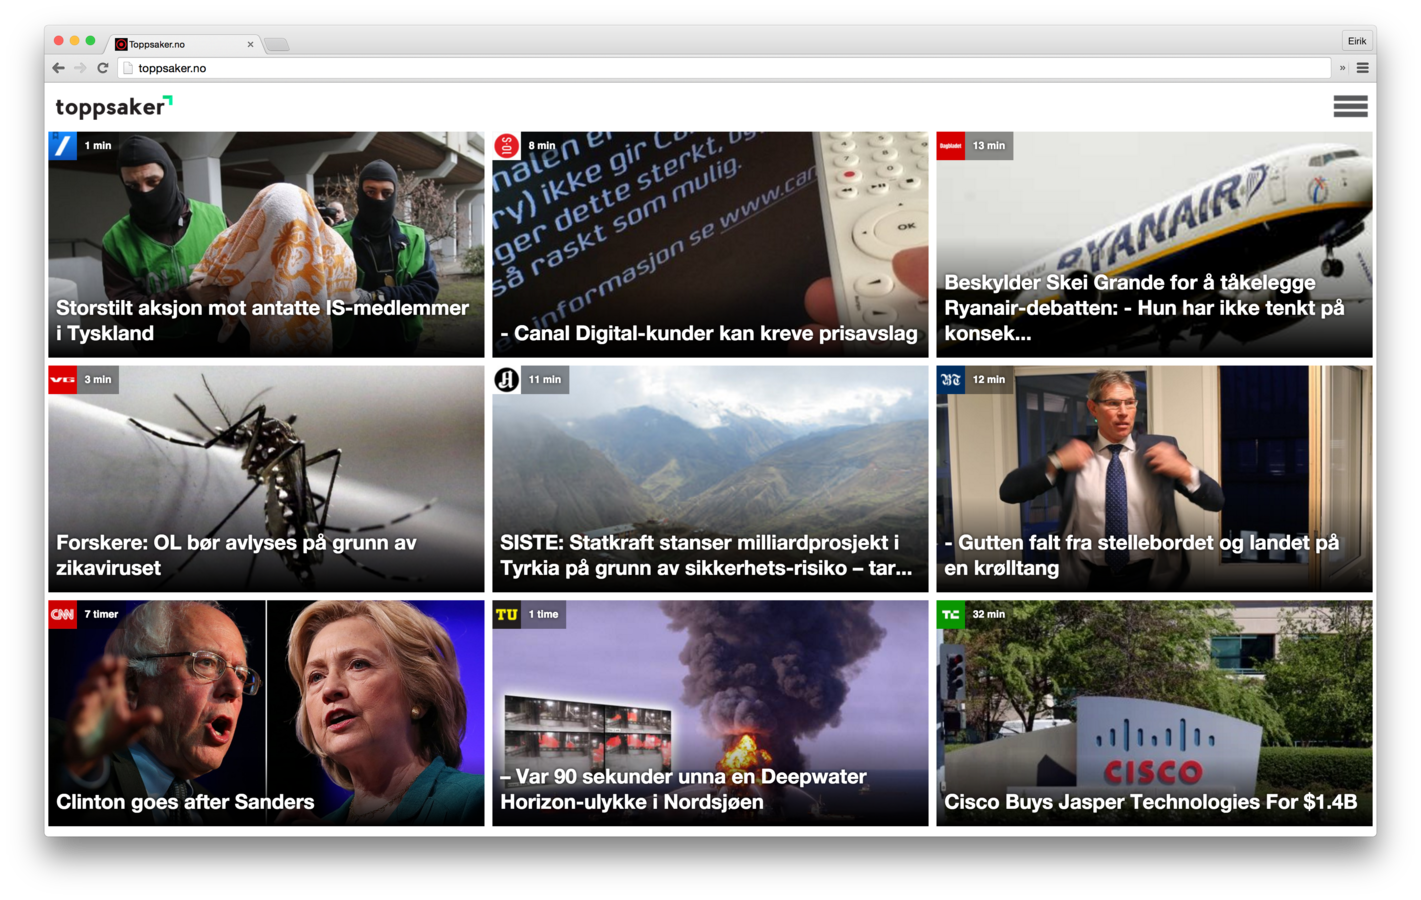This screenshot has height=900, width=1421.
Task: Click Dagbladet source icon on Ryanair story
Action: (950, 146)
